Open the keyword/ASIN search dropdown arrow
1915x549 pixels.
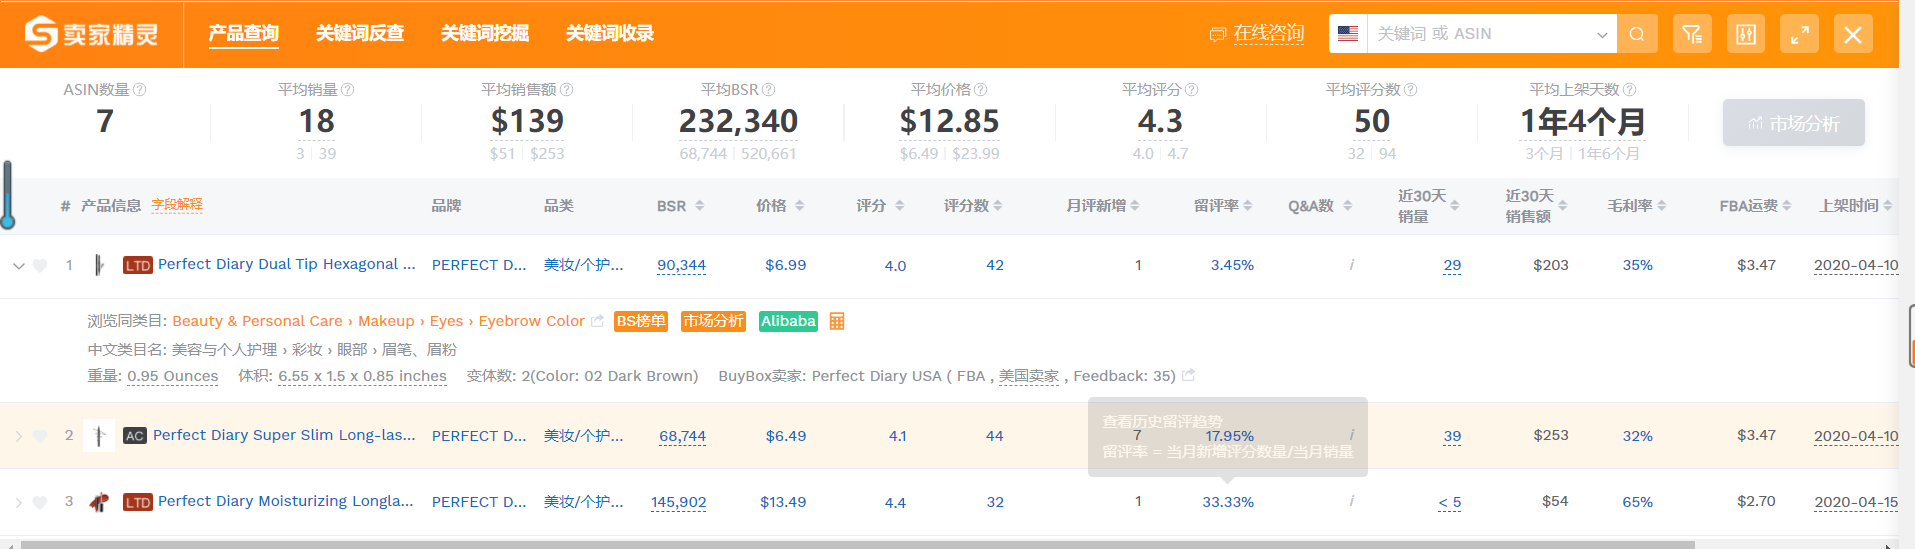[1602, 34]
